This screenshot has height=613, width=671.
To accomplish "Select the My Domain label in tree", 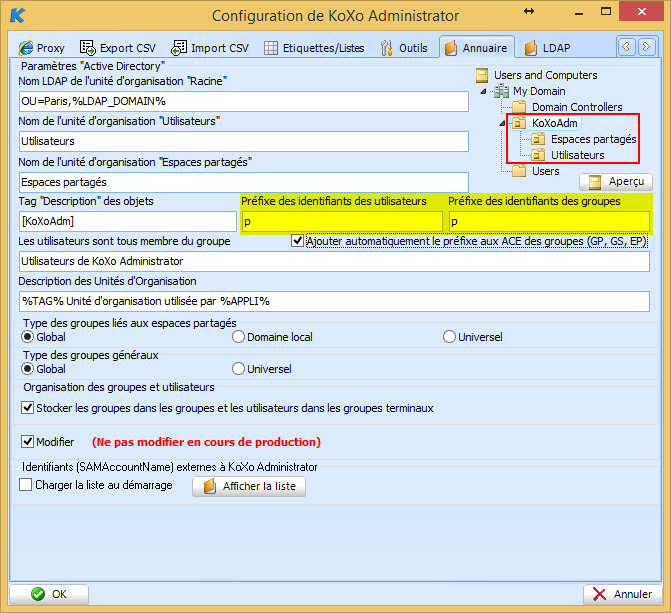I will [x=539, y=91].
